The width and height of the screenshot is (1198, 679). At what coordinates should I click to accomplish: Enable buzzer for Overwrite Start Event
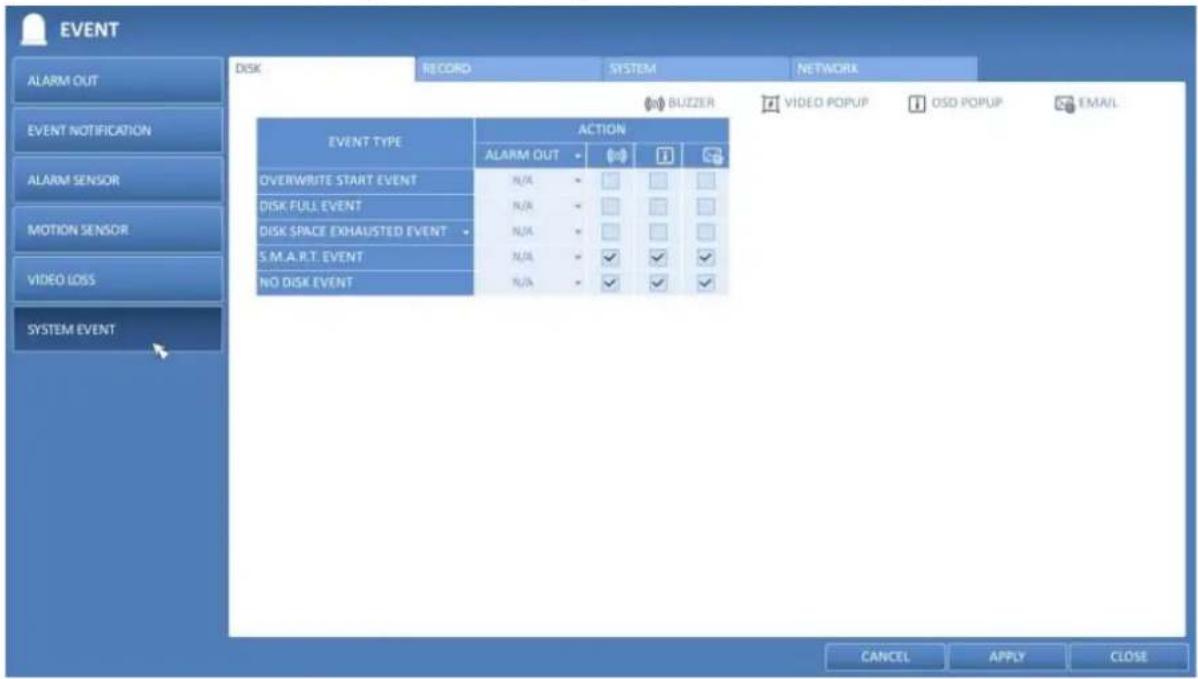pyautogui.click(x=610, y=181)
